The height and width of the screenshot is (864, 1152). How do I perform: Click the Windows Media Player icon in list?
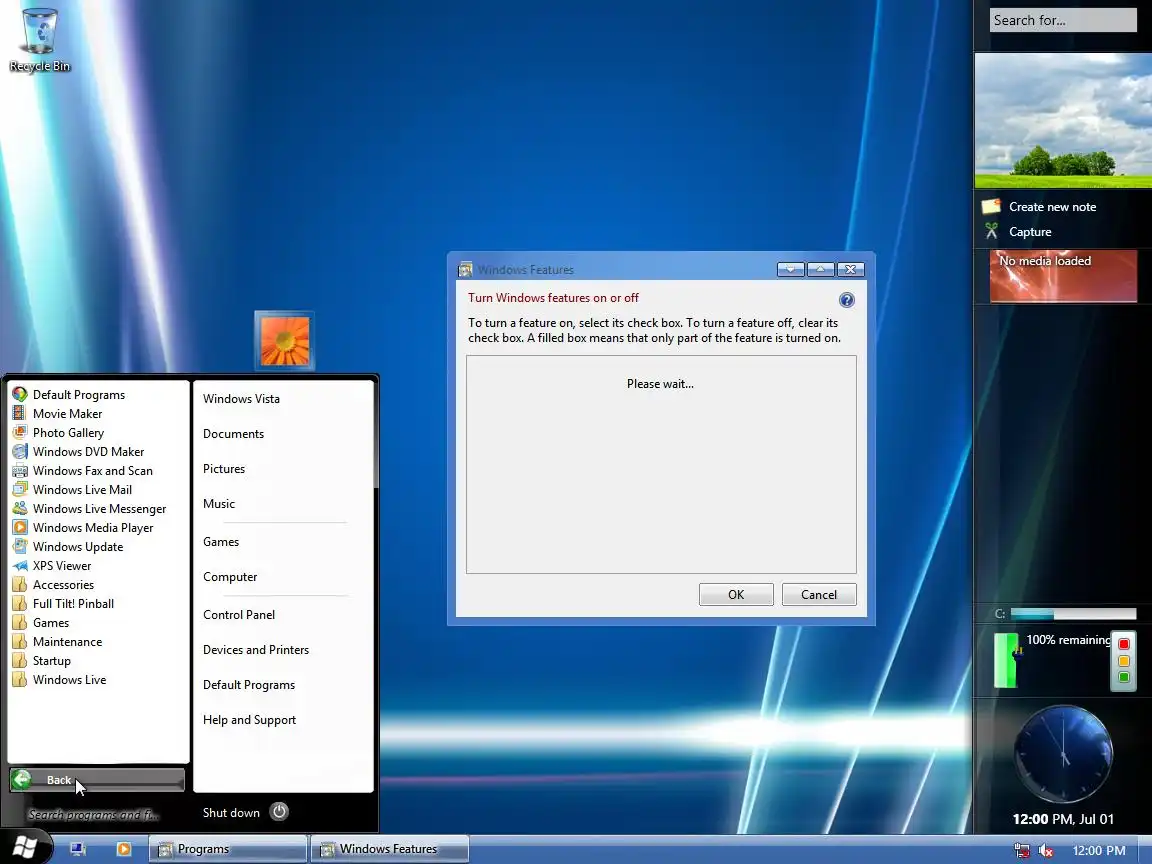point(20,528)
